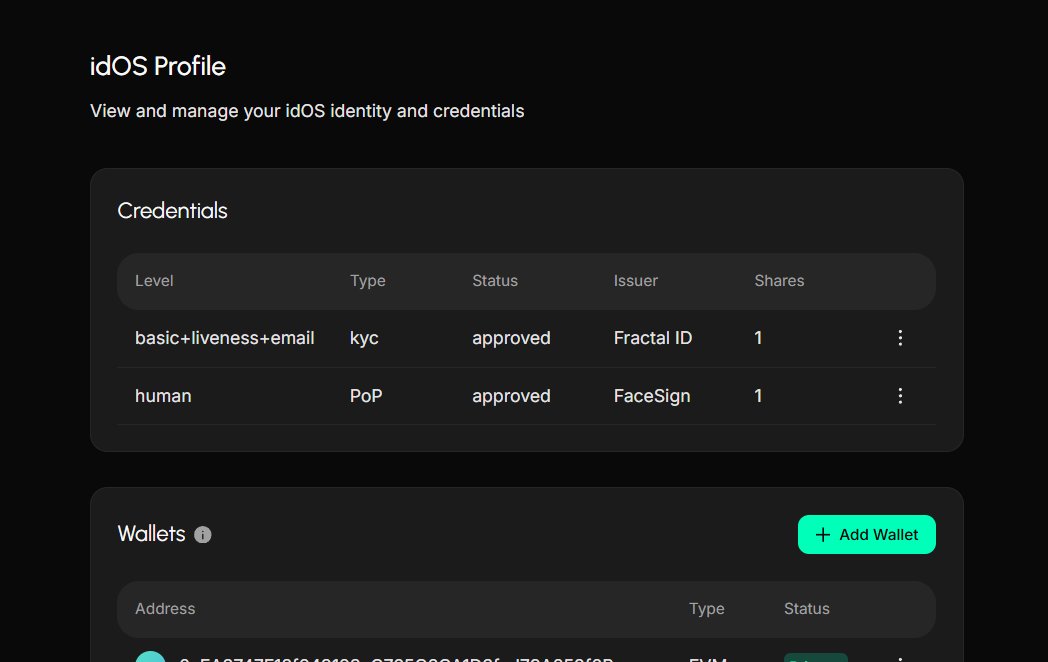This screenshot has height=662, width=1048.
Task: Click the Issuer column header
Action: pyautogui.click(x=636, y=281)
